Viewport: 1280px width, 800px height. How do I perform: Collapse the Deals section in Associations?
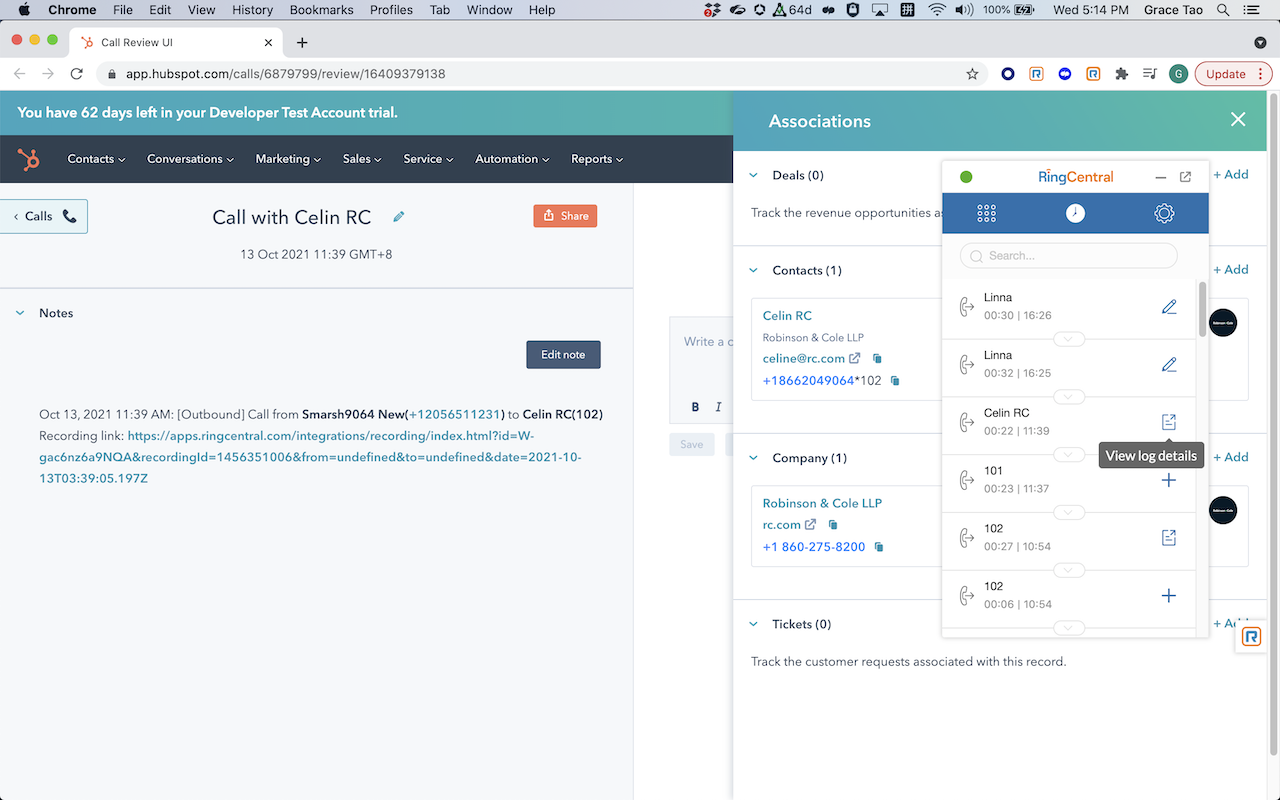click(x=753, y=174)
